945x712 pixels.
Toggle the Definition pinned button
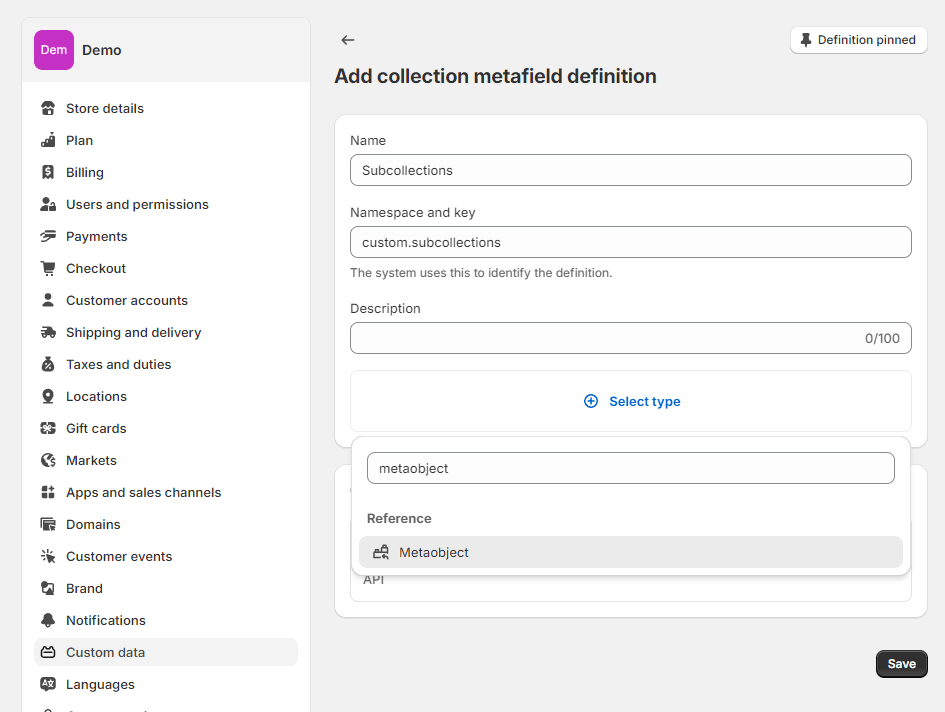(858, 40)
